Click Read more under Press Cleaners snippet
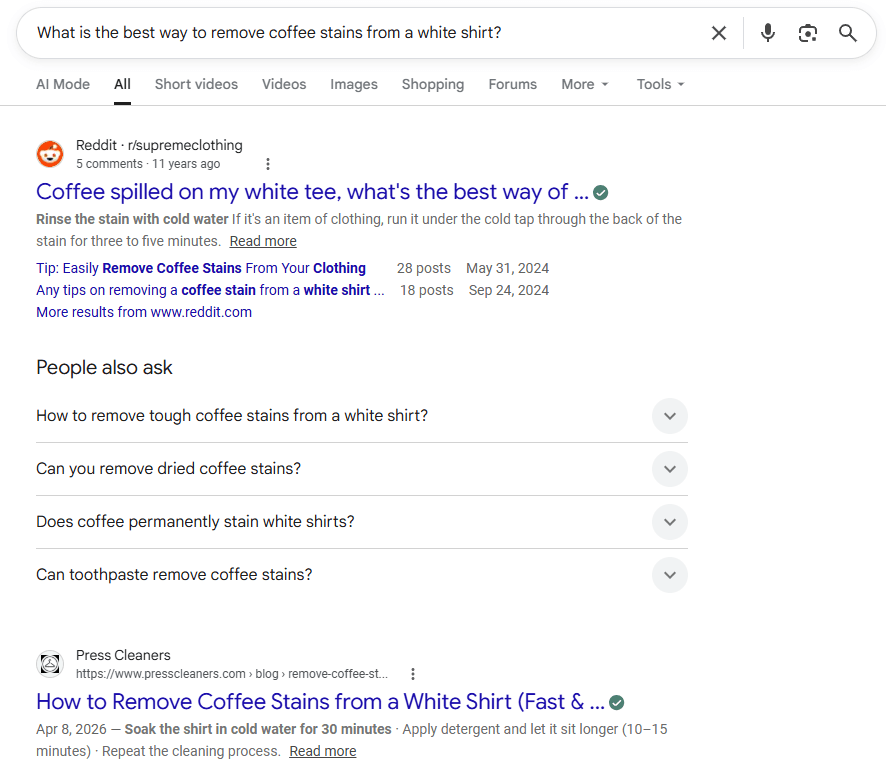 [323, 751]
